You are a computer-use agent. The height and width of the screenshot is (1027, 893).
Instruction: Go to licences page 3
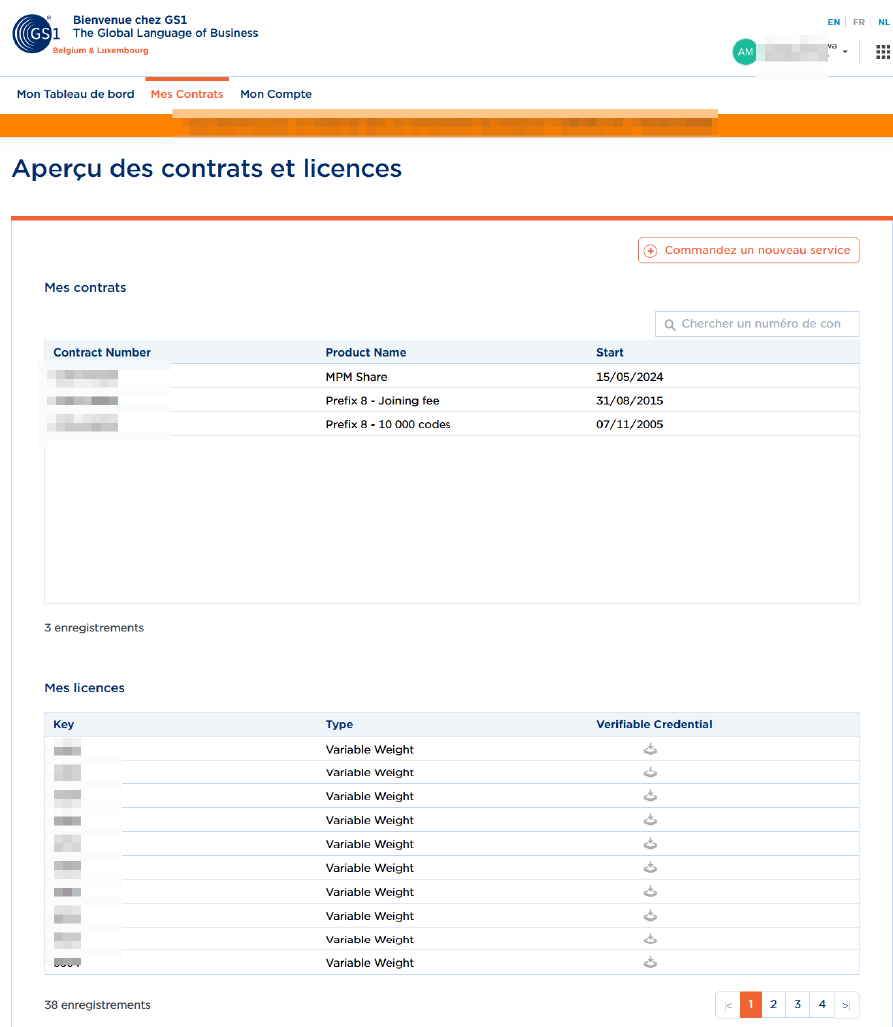(797, 1005)
